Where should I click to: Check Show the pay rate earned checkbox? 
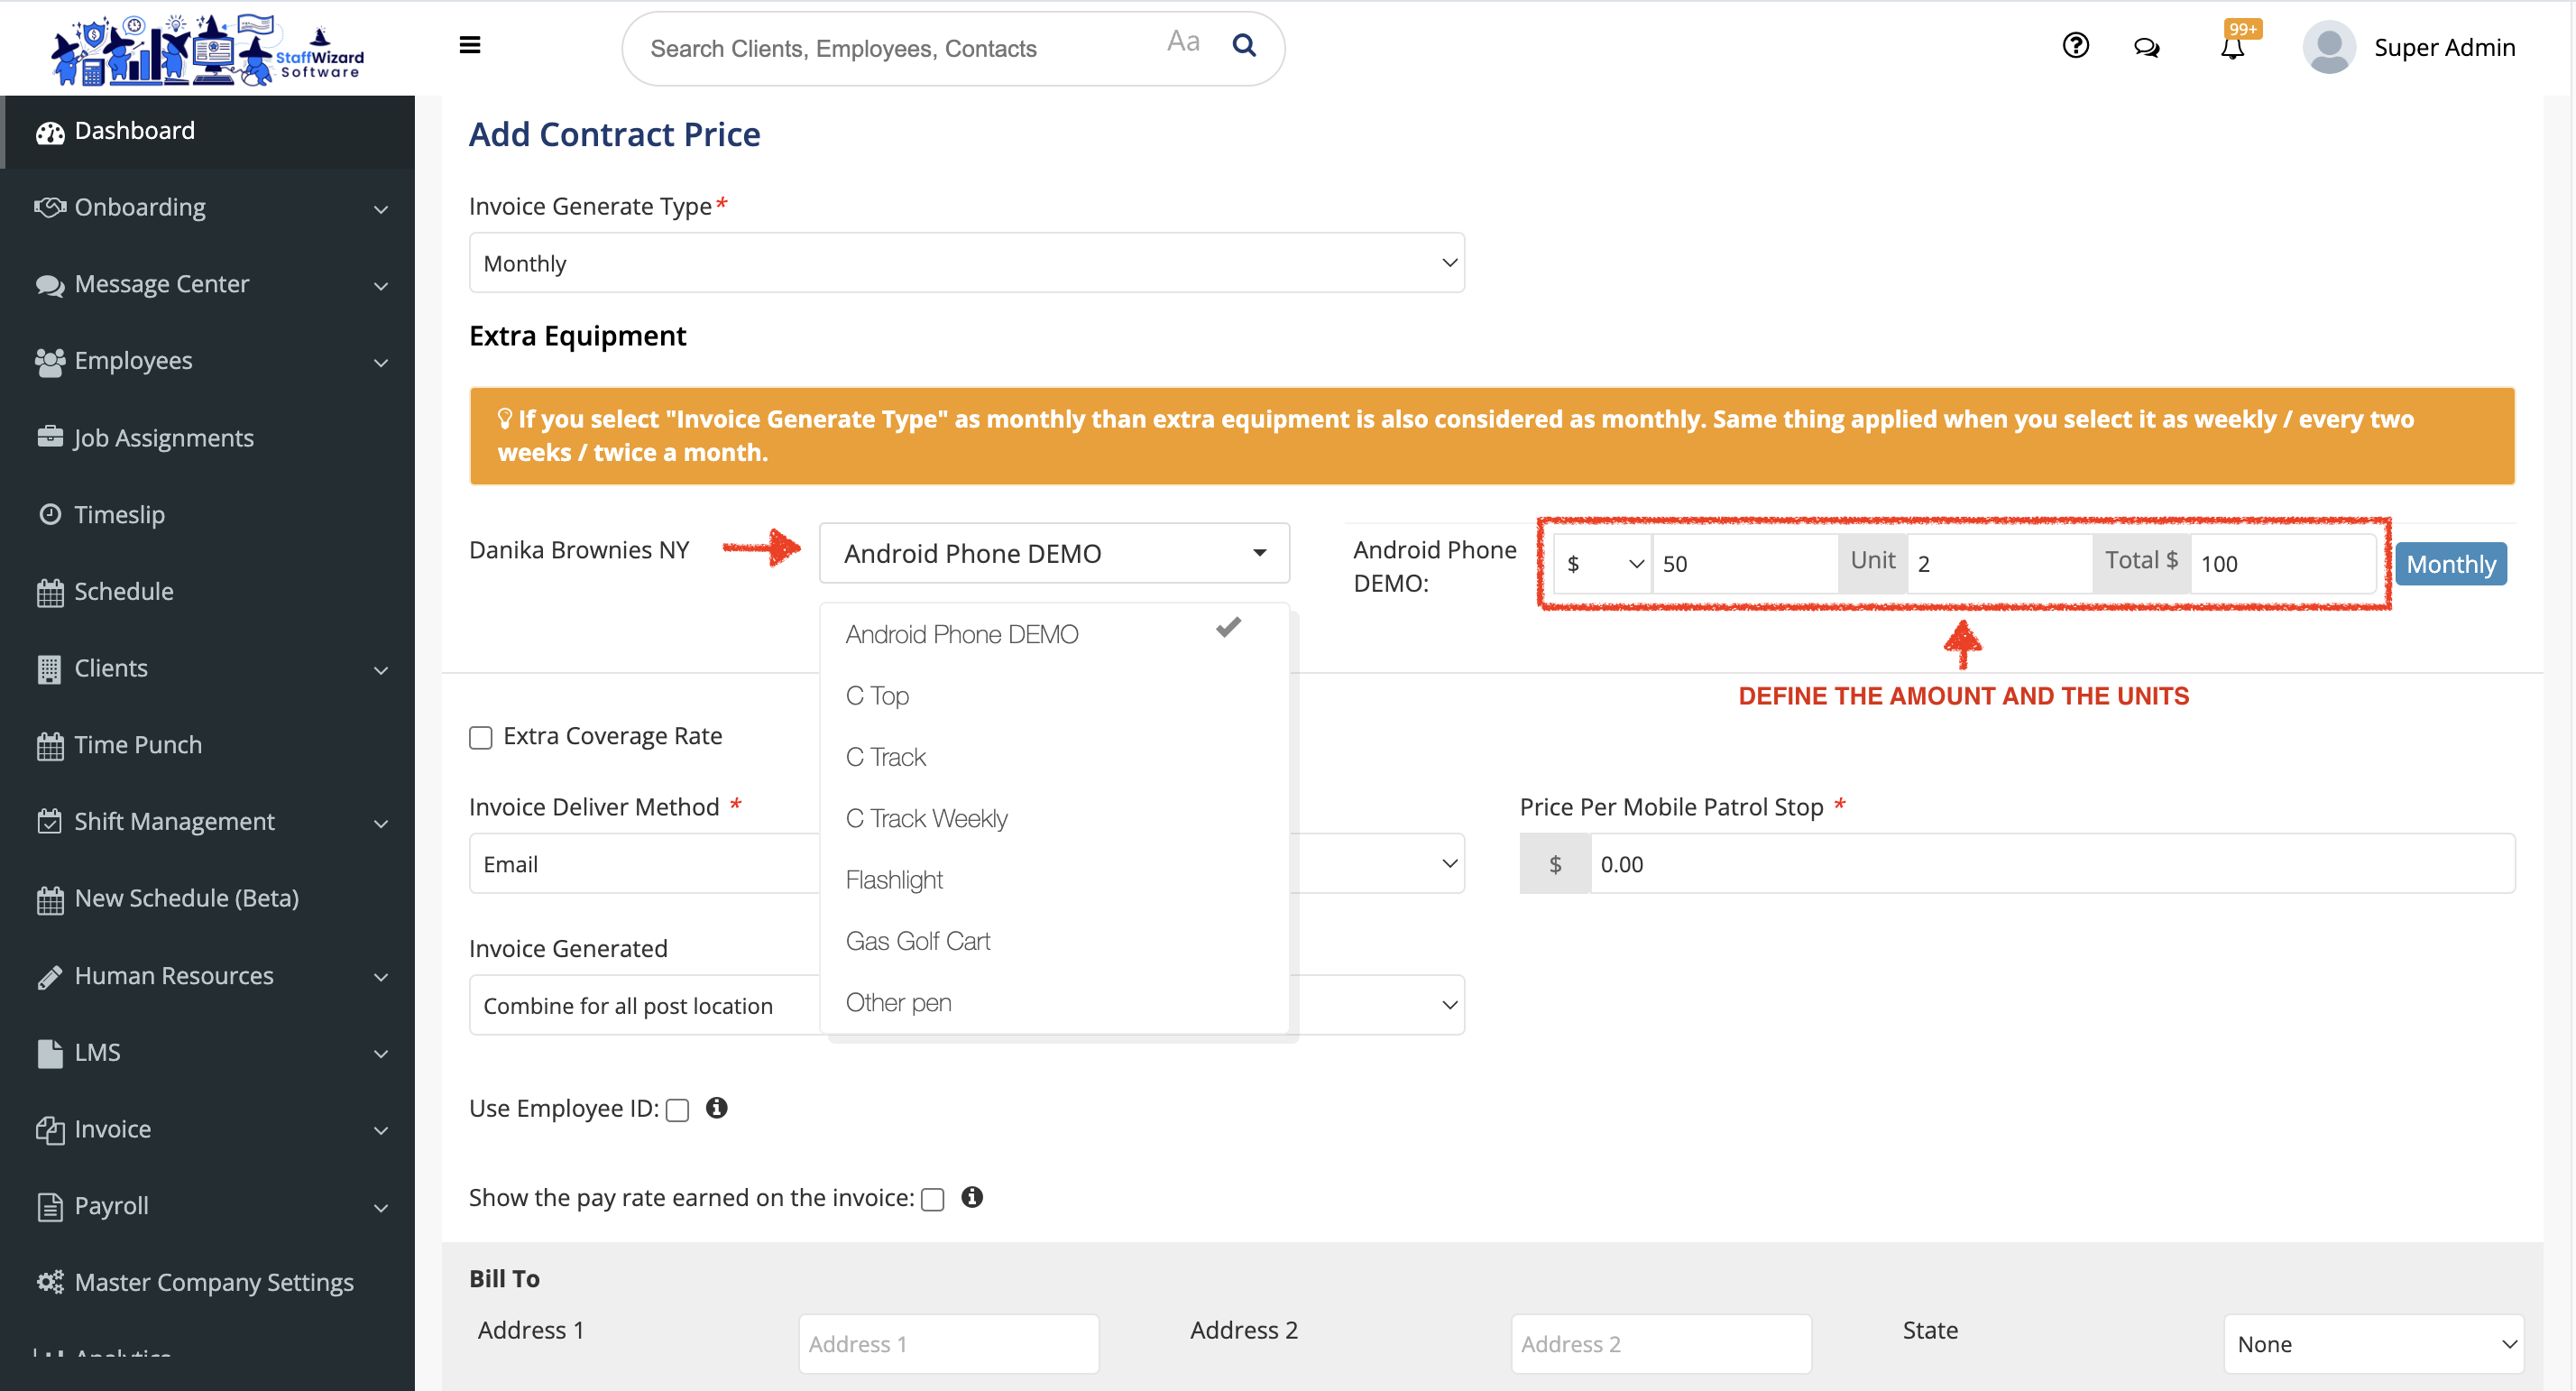coord(933,1198)
